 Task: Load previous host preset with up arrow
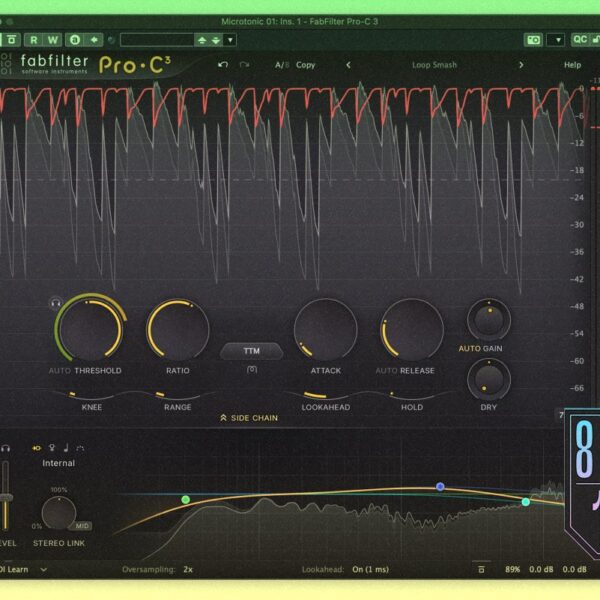point(202,40)
